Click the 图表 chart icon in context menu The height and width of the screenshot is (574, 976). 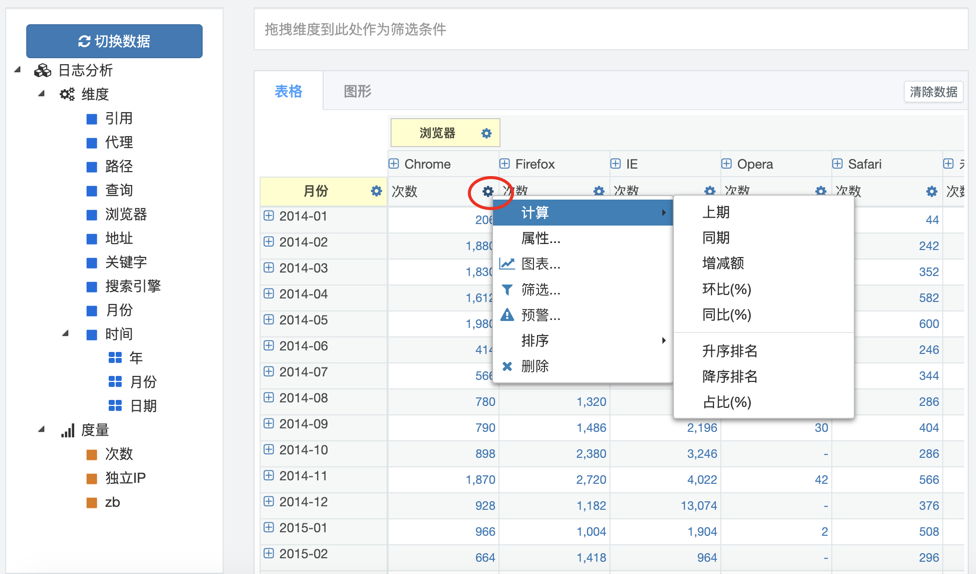click(x=508, y=264)
